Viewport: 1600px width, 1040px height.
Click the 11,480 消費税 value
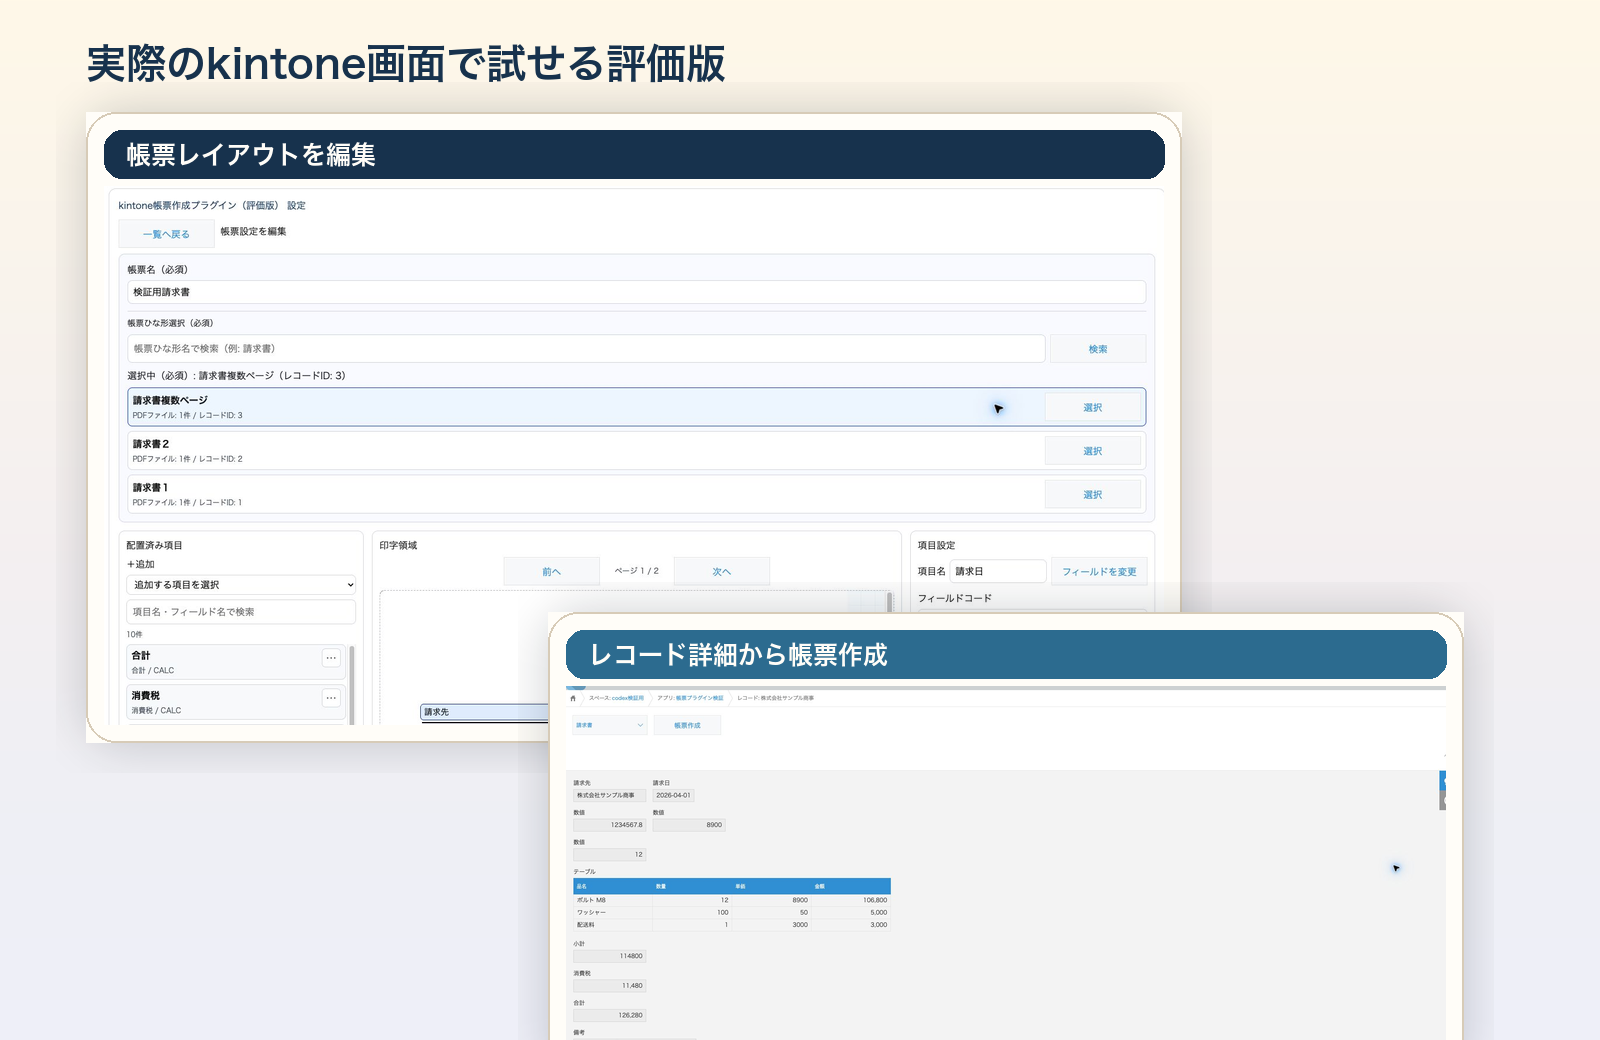tap(609, 985)
